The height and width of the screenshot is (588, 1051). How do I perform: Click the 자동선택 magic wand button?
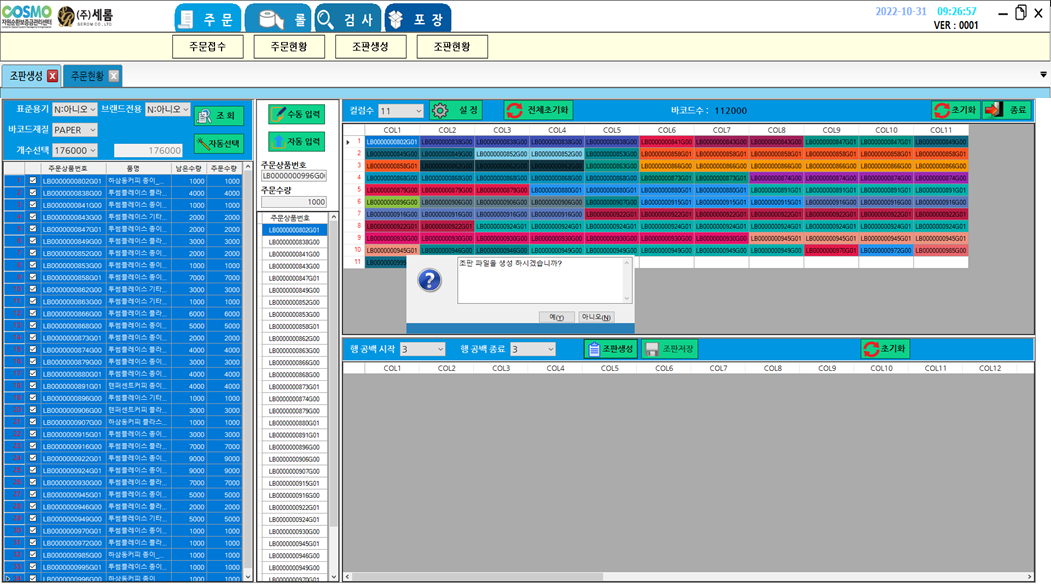pos(218,144)
